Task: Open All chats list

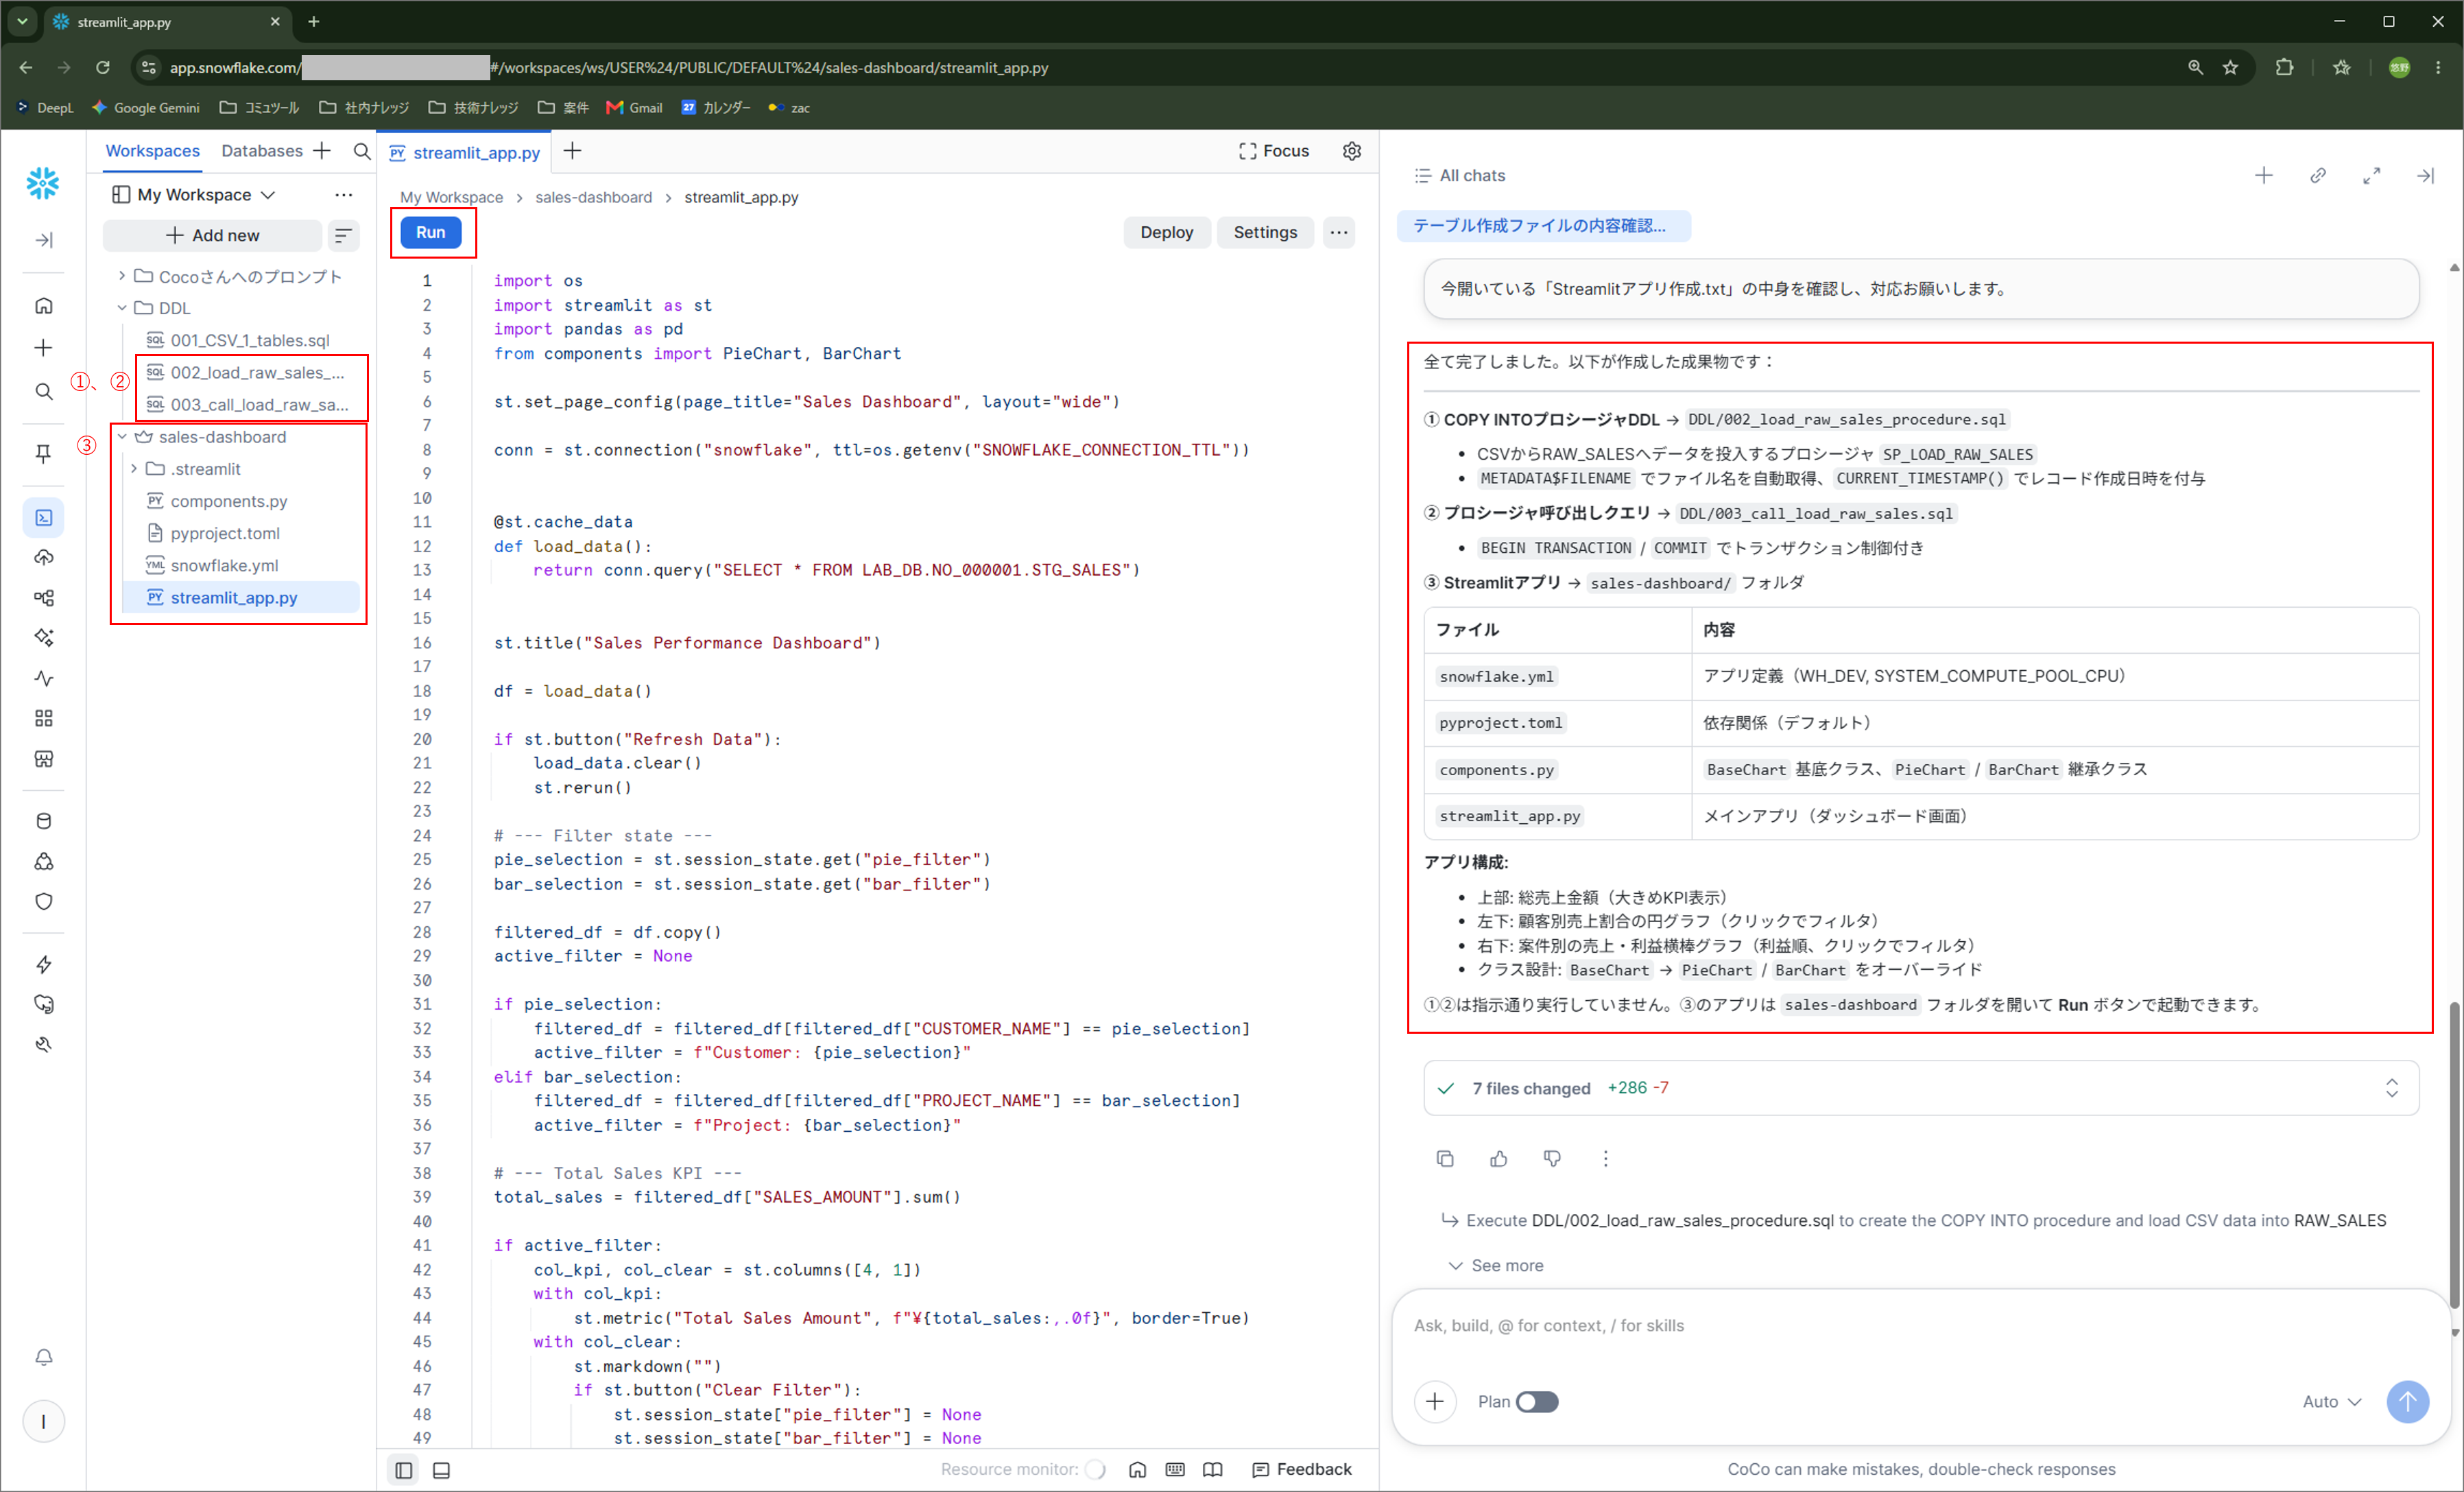Action: click(1460, 176)
